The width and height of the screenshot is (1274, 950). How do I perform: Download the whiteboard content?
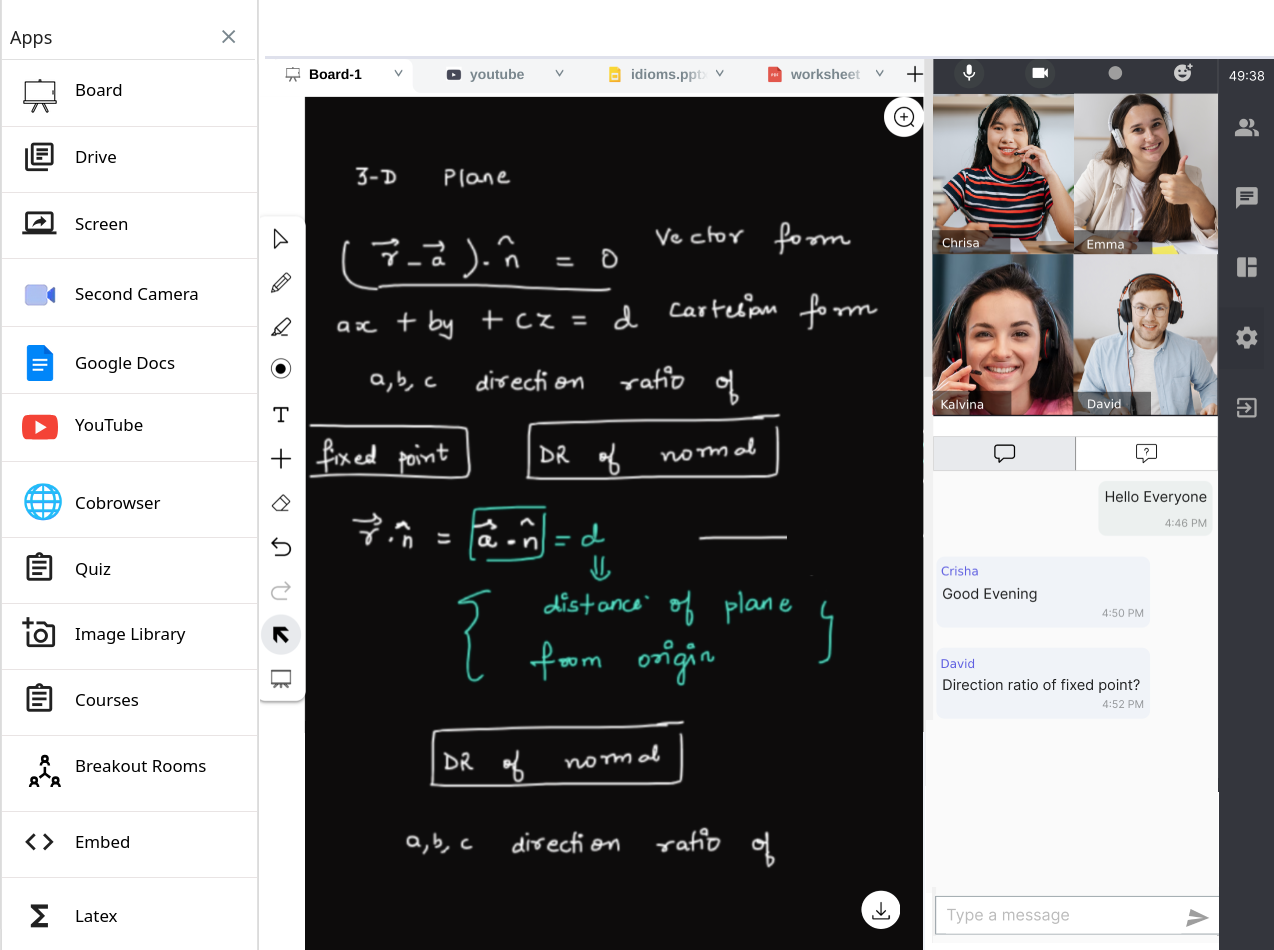(881, 910)
